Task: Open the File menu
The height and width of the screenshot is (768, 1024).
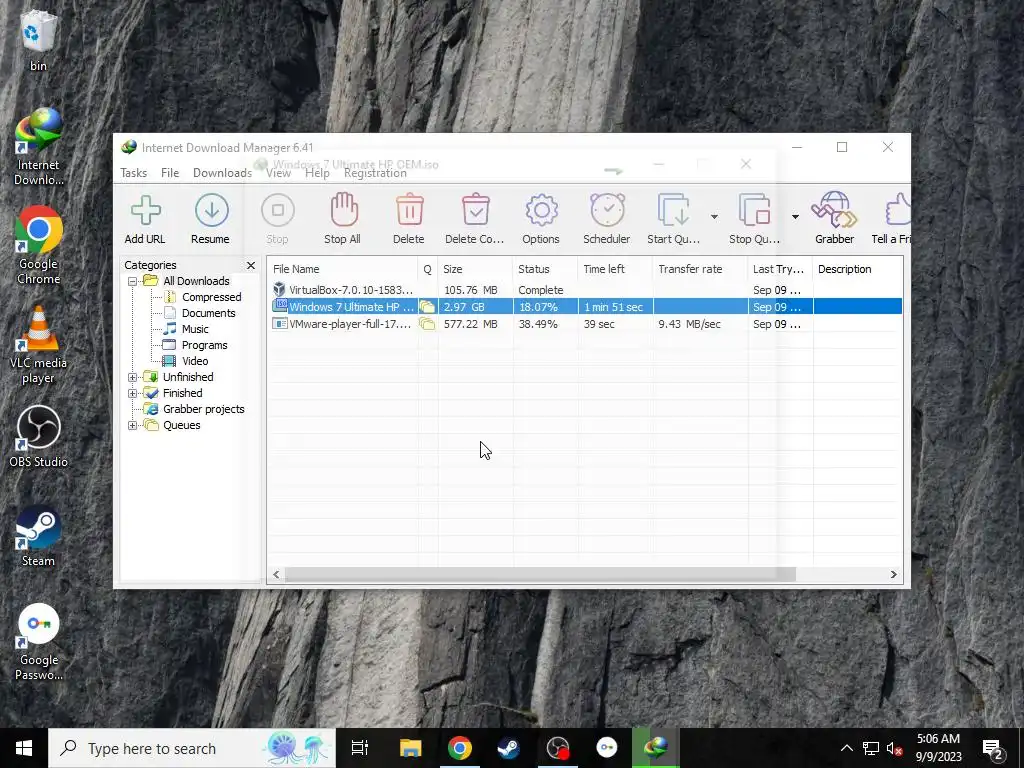Action: pos(170,173)
